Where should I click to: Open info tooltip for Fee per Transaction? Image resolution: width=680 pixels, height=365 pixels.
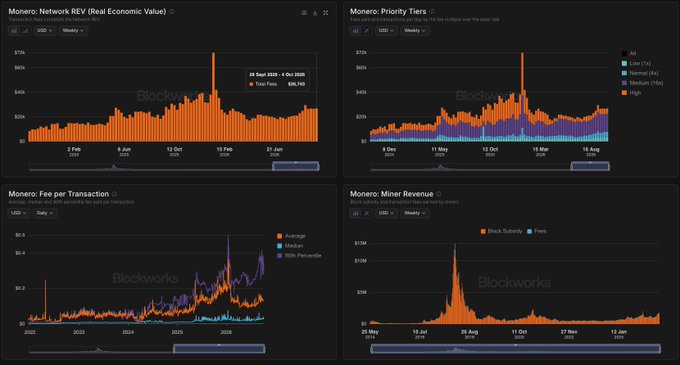coord(114,194)
